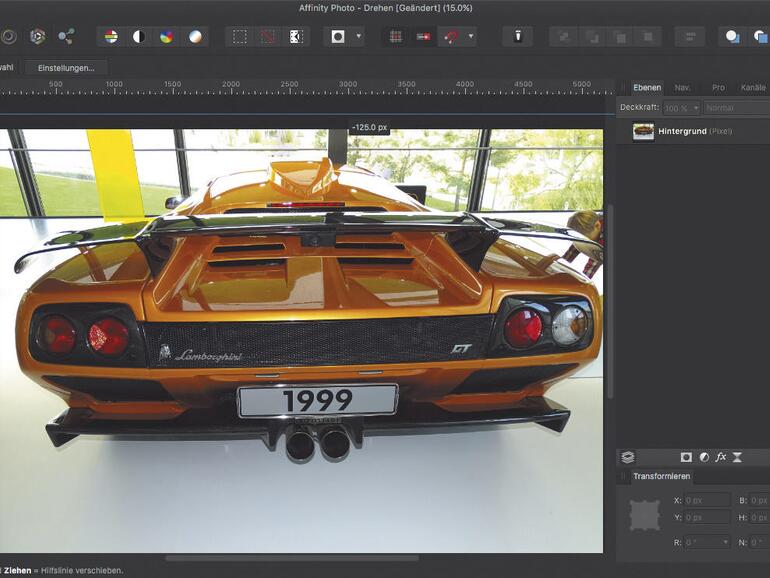770x578 pixels.
Task: Open the snapping options dropdown arrow
Action: point(471,37)
